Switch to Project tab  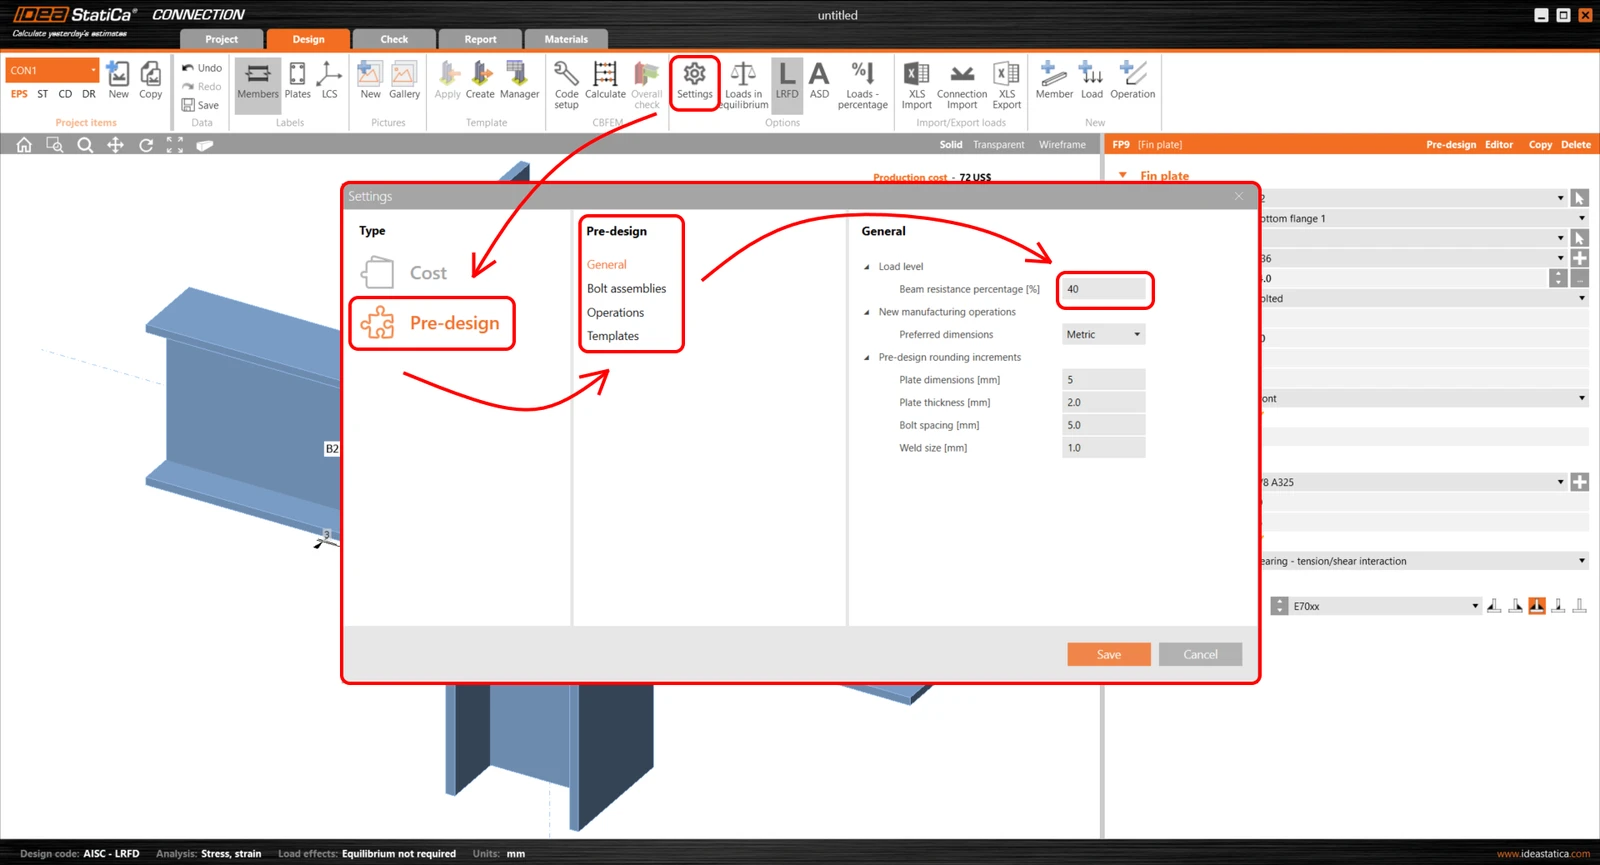[221, 39]
